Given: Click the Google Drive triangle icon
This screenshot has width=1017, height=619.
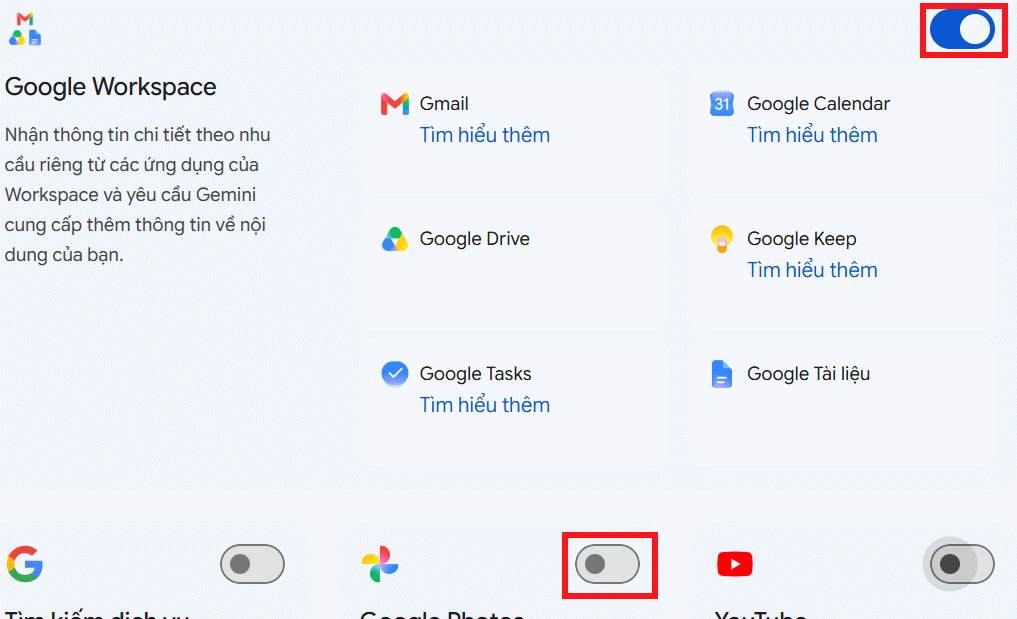Looking at the screenshot, I should [394, 239].
